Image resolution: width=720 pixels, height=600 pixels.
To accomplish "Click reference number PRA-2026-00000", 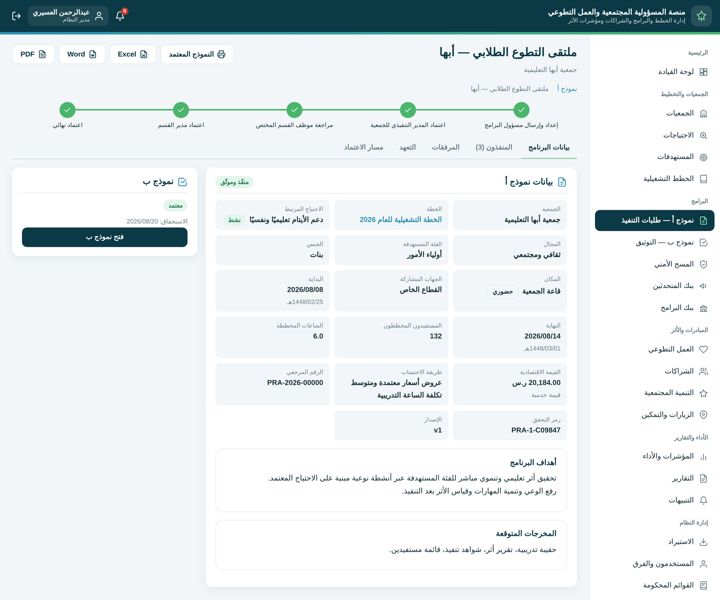I will coord(295,382).
